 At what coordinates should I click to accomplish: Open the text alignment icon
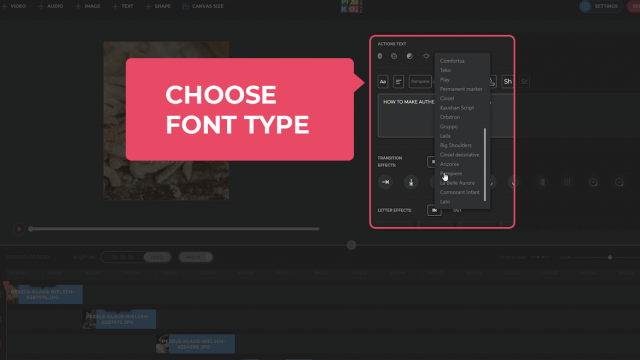(398, 82)
